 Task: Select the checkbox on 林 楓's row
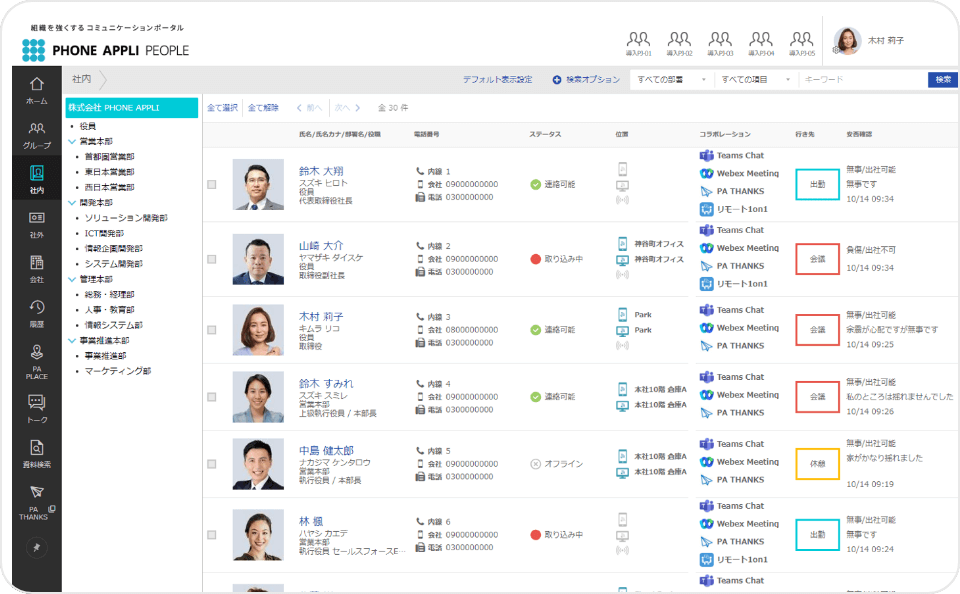(x=211, y=534)
